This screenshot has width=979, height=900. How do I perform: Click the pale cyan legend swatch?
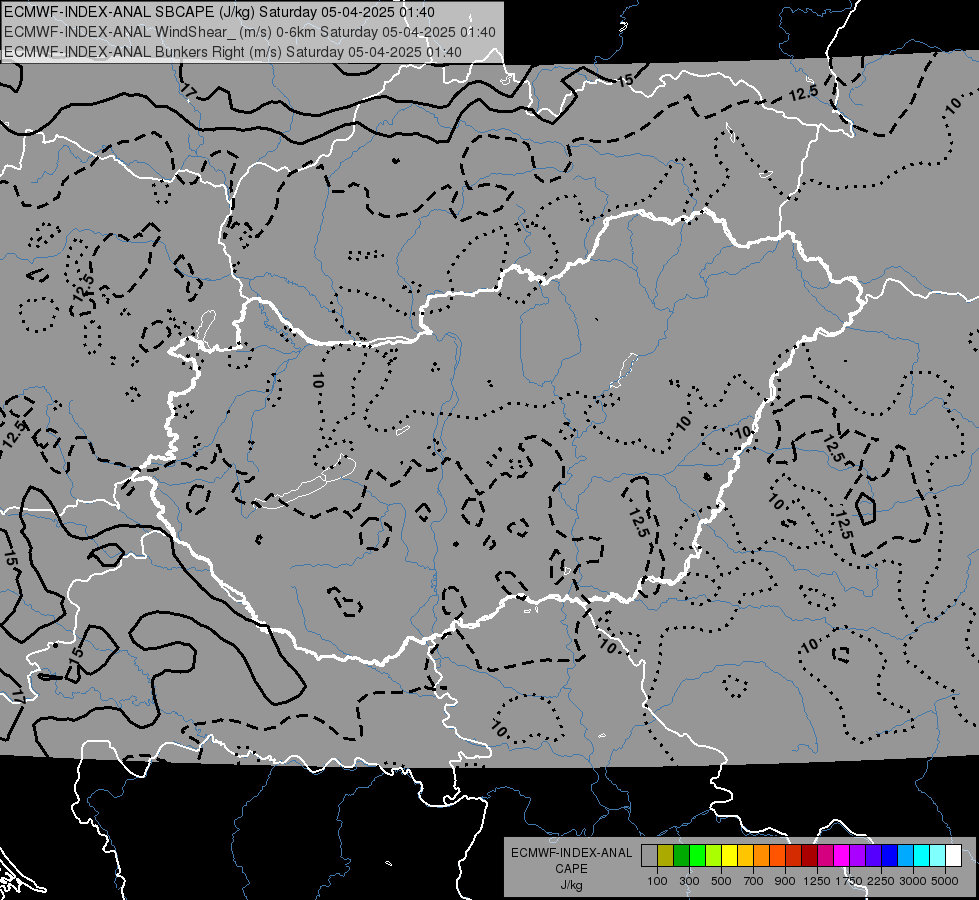(938, 856)
